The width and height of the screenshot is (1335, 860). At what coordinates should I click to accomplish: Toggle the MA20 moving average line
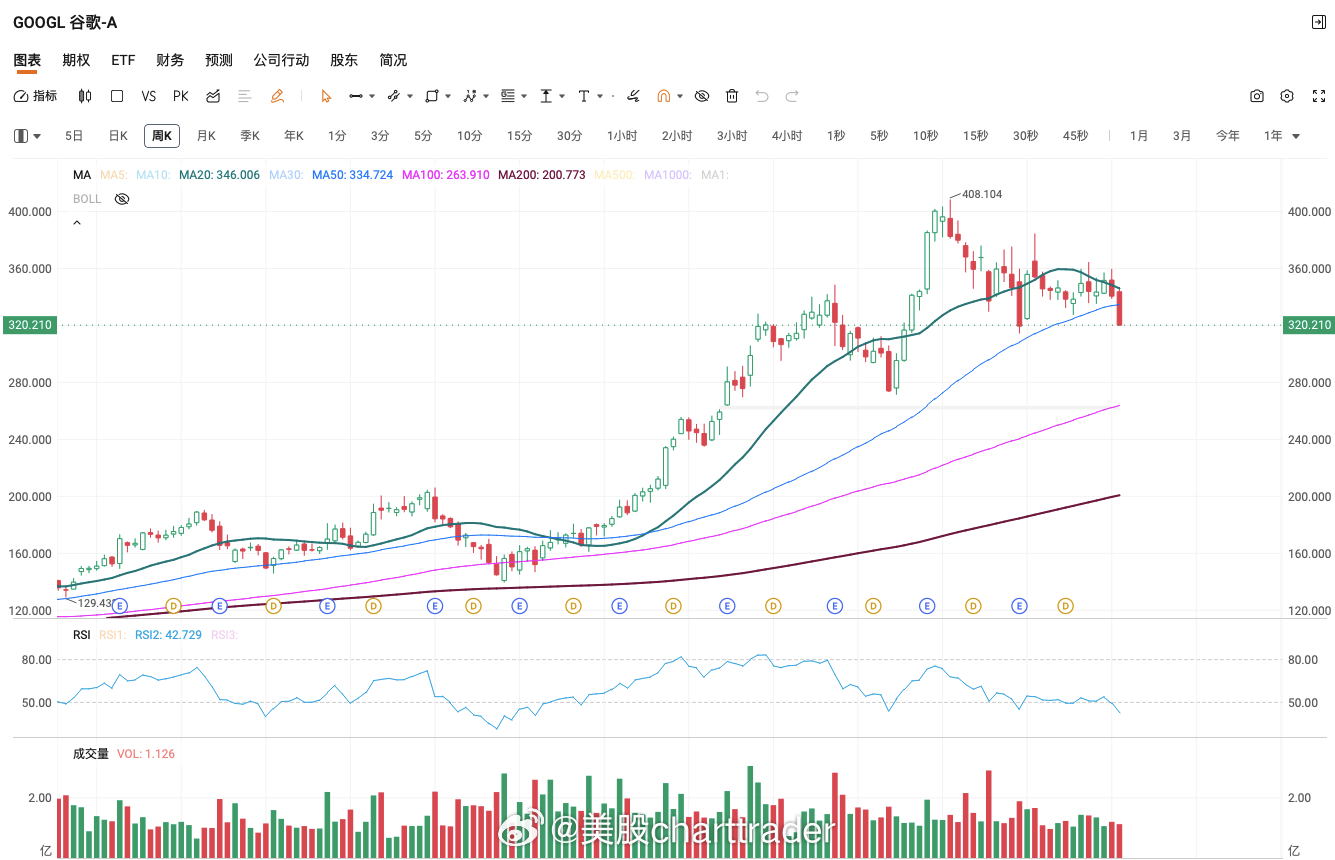[219, 175]
